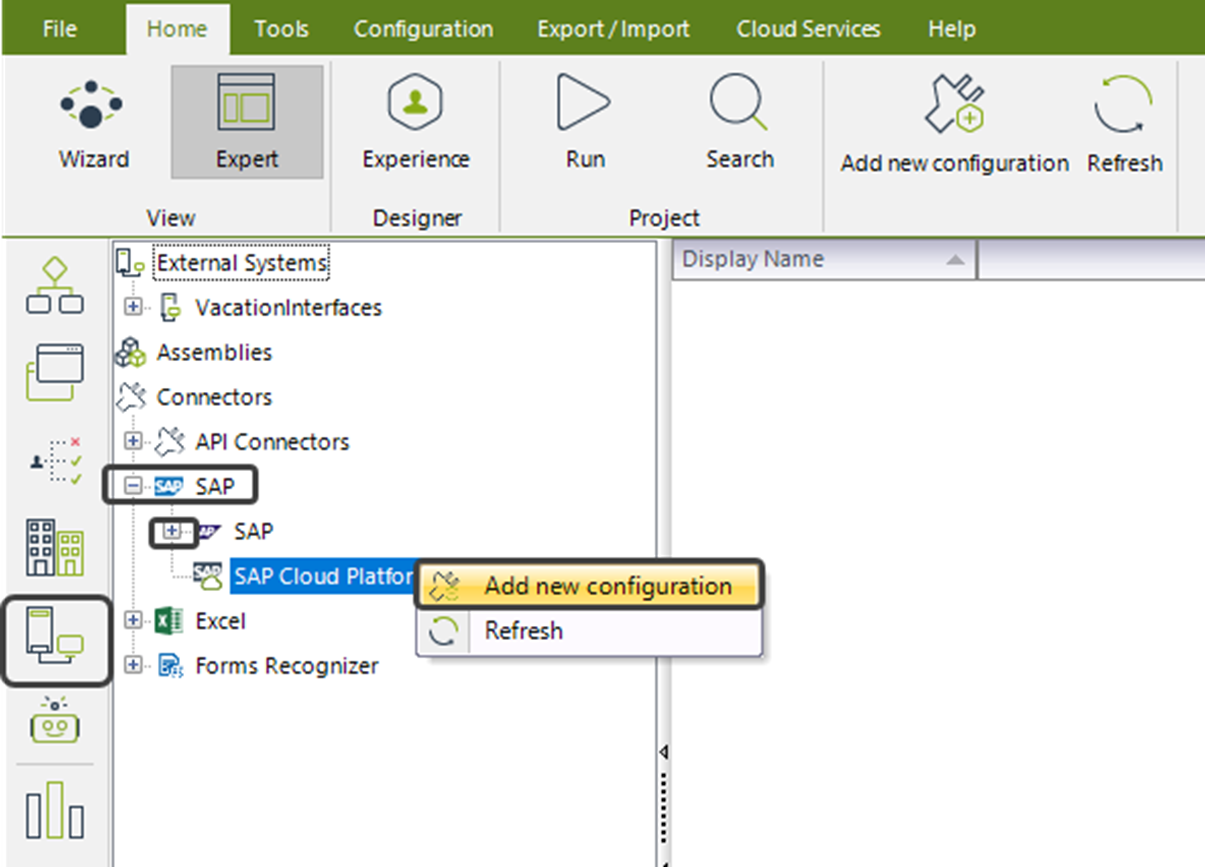The height and width of the screenshot is (867, 1205).
Task: Select the nested SAP item under SAP
Action: point(253,531)
